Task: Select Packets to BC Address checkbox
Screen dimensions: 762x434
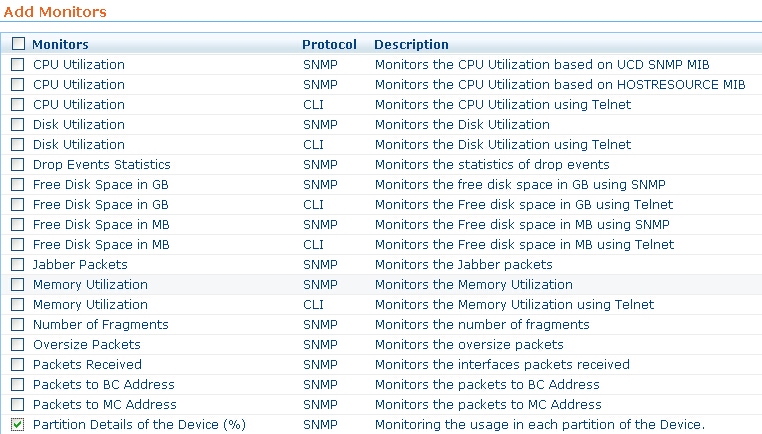Action: click(18, 384)
